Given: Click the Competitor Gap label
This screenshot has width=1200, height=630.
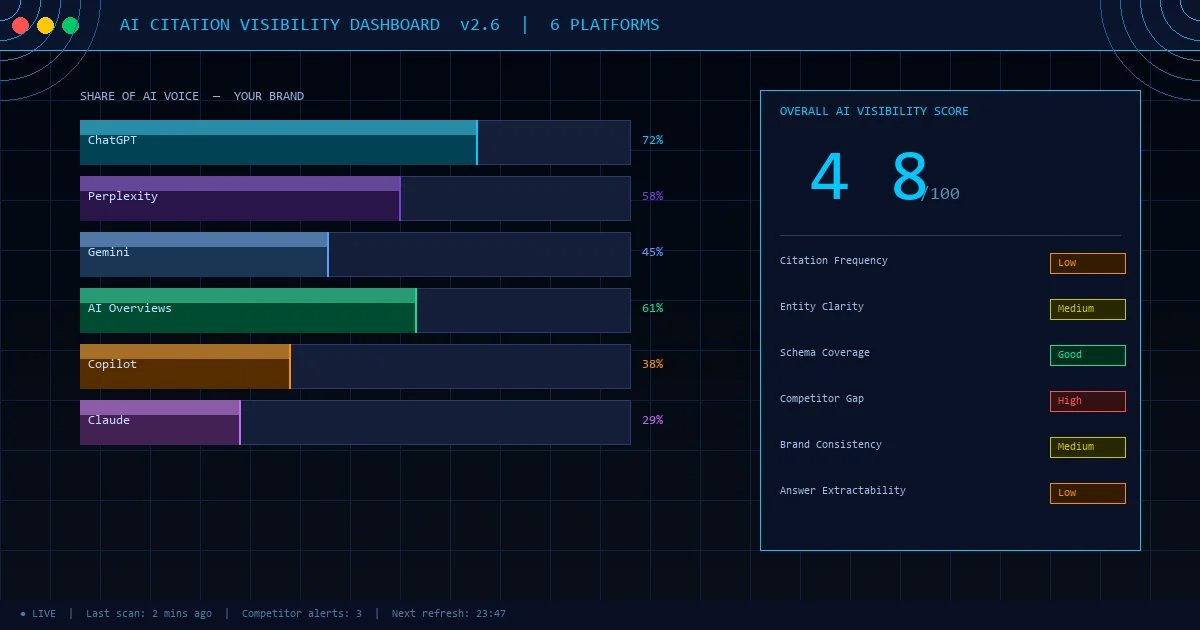Looking at the screenshot, I should coord(821,399).
